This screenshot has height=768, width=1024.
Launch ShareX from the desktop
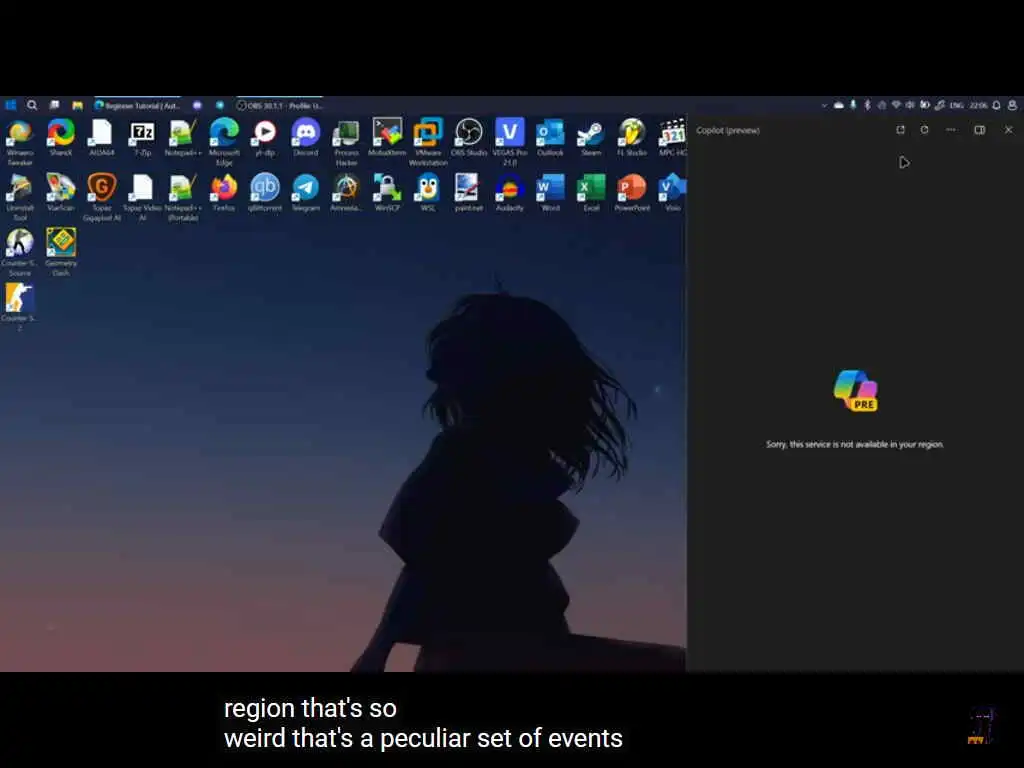[x=61, y=137]
